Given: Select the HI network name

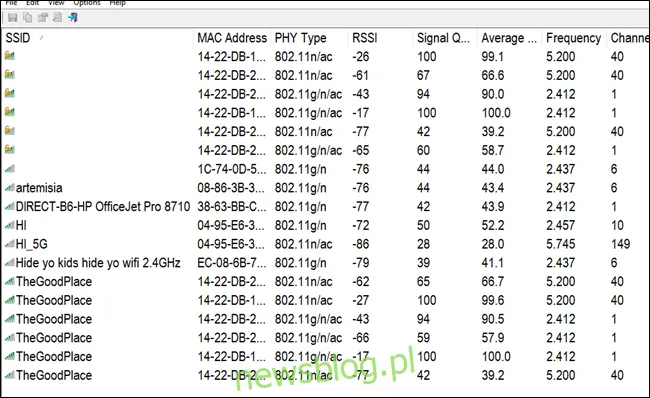Looking at the screenshot, I should coord(21,225).
